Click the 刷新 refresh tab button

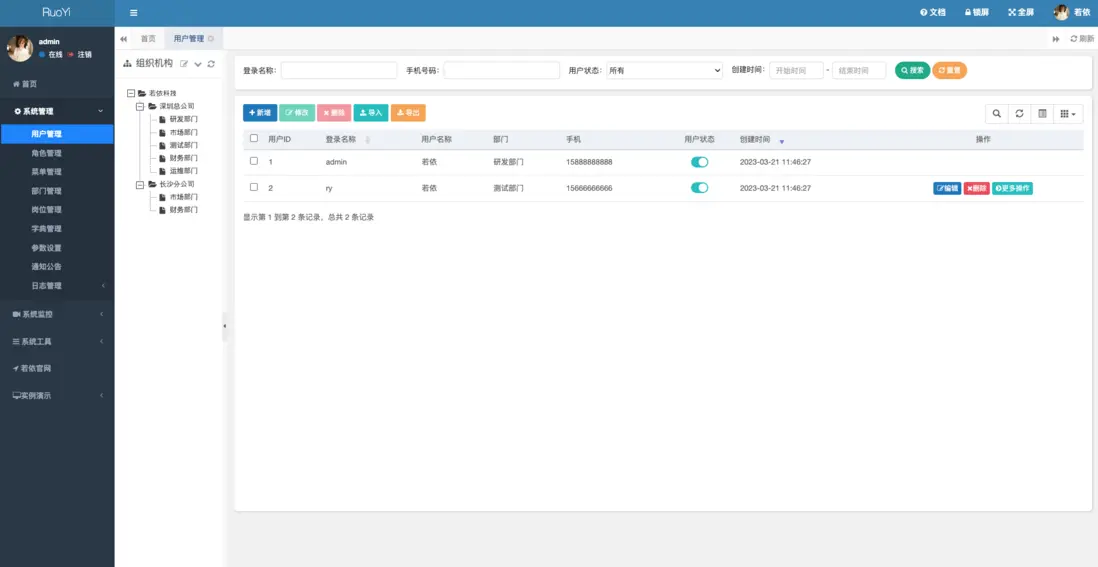[1082, 38]
